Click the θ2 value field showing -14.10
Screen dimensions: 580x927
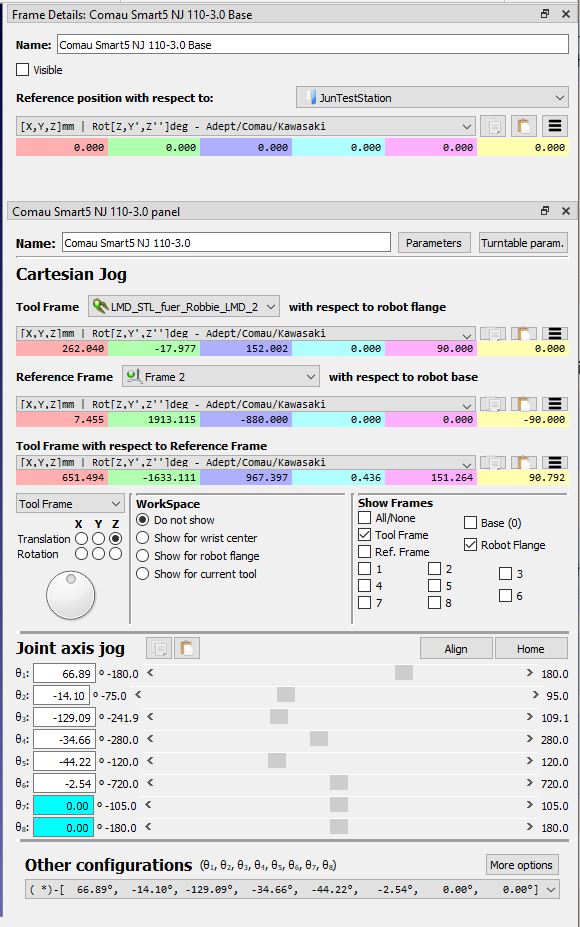(61, 695)
